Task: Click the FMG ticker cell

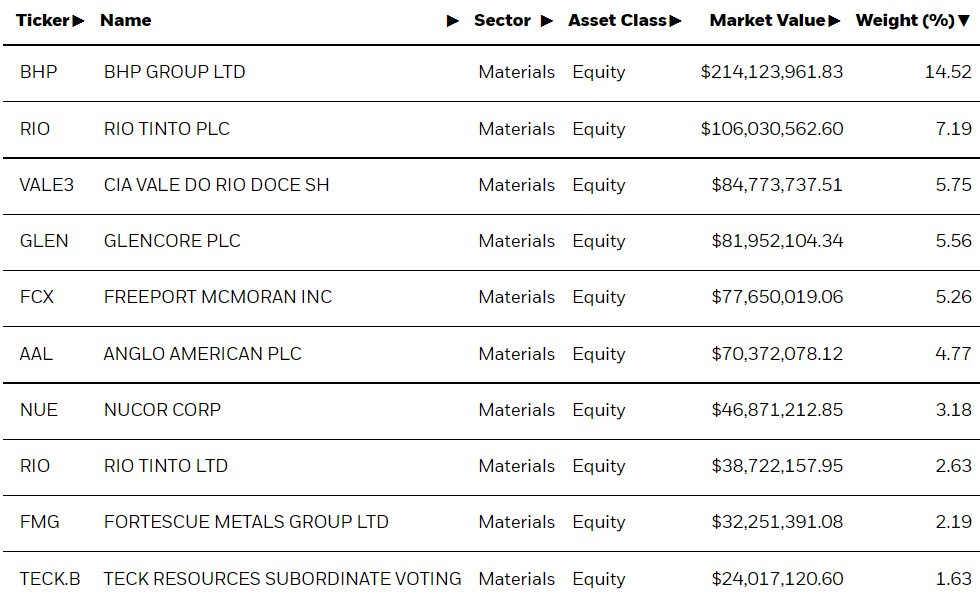Action: coord(40,522)
